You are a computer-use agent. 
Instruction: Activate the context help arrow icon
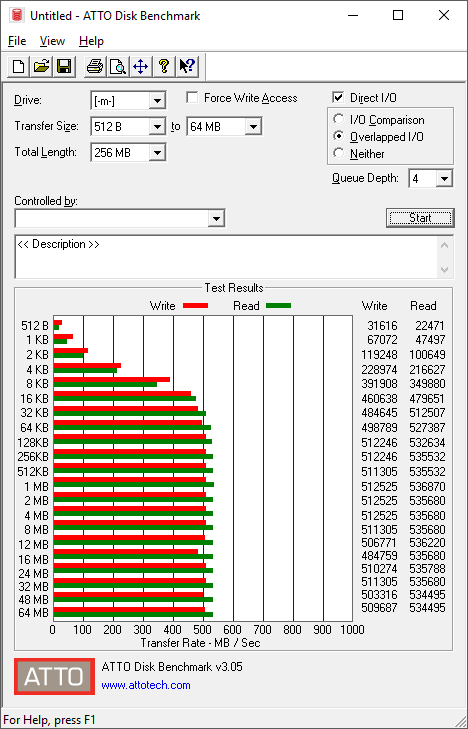coord(188,66)
